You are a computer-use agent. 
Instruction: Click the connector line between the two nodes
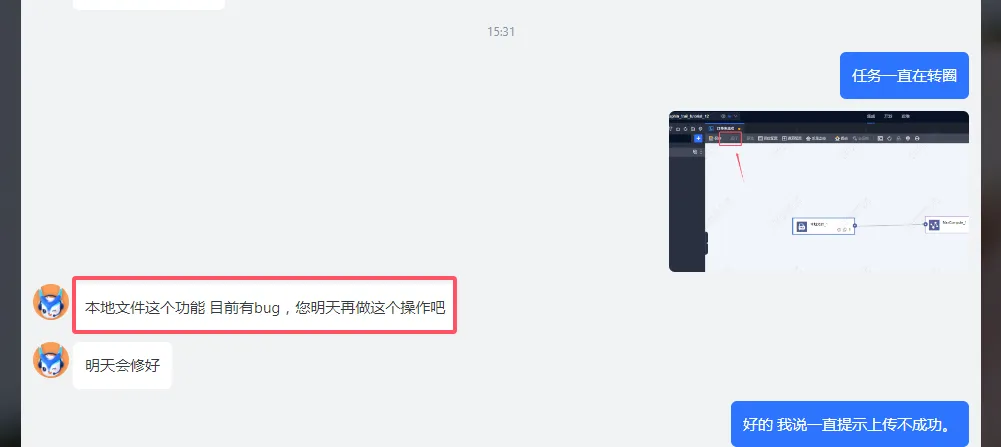(x=890, y=225)
